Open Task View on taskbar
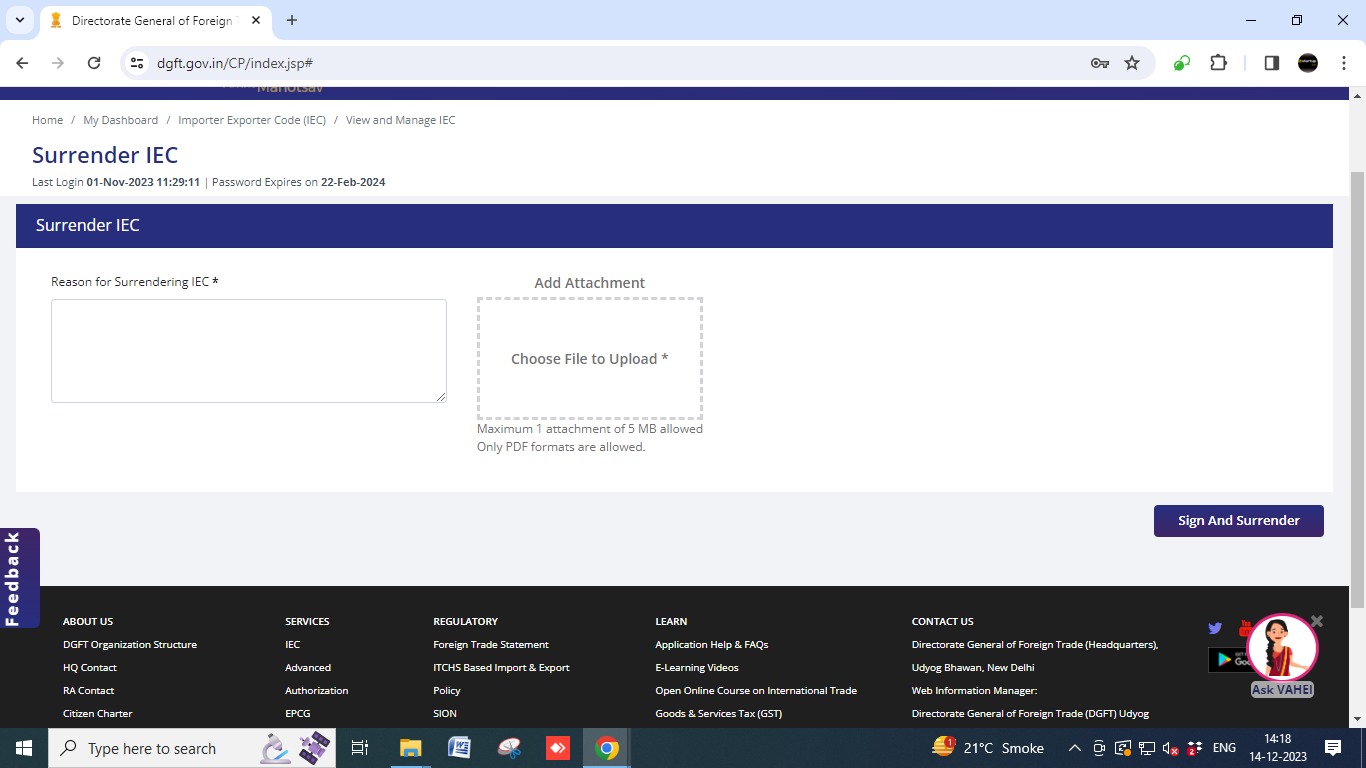This screenshot has width=1366, height=768. [x=360, y=748]
